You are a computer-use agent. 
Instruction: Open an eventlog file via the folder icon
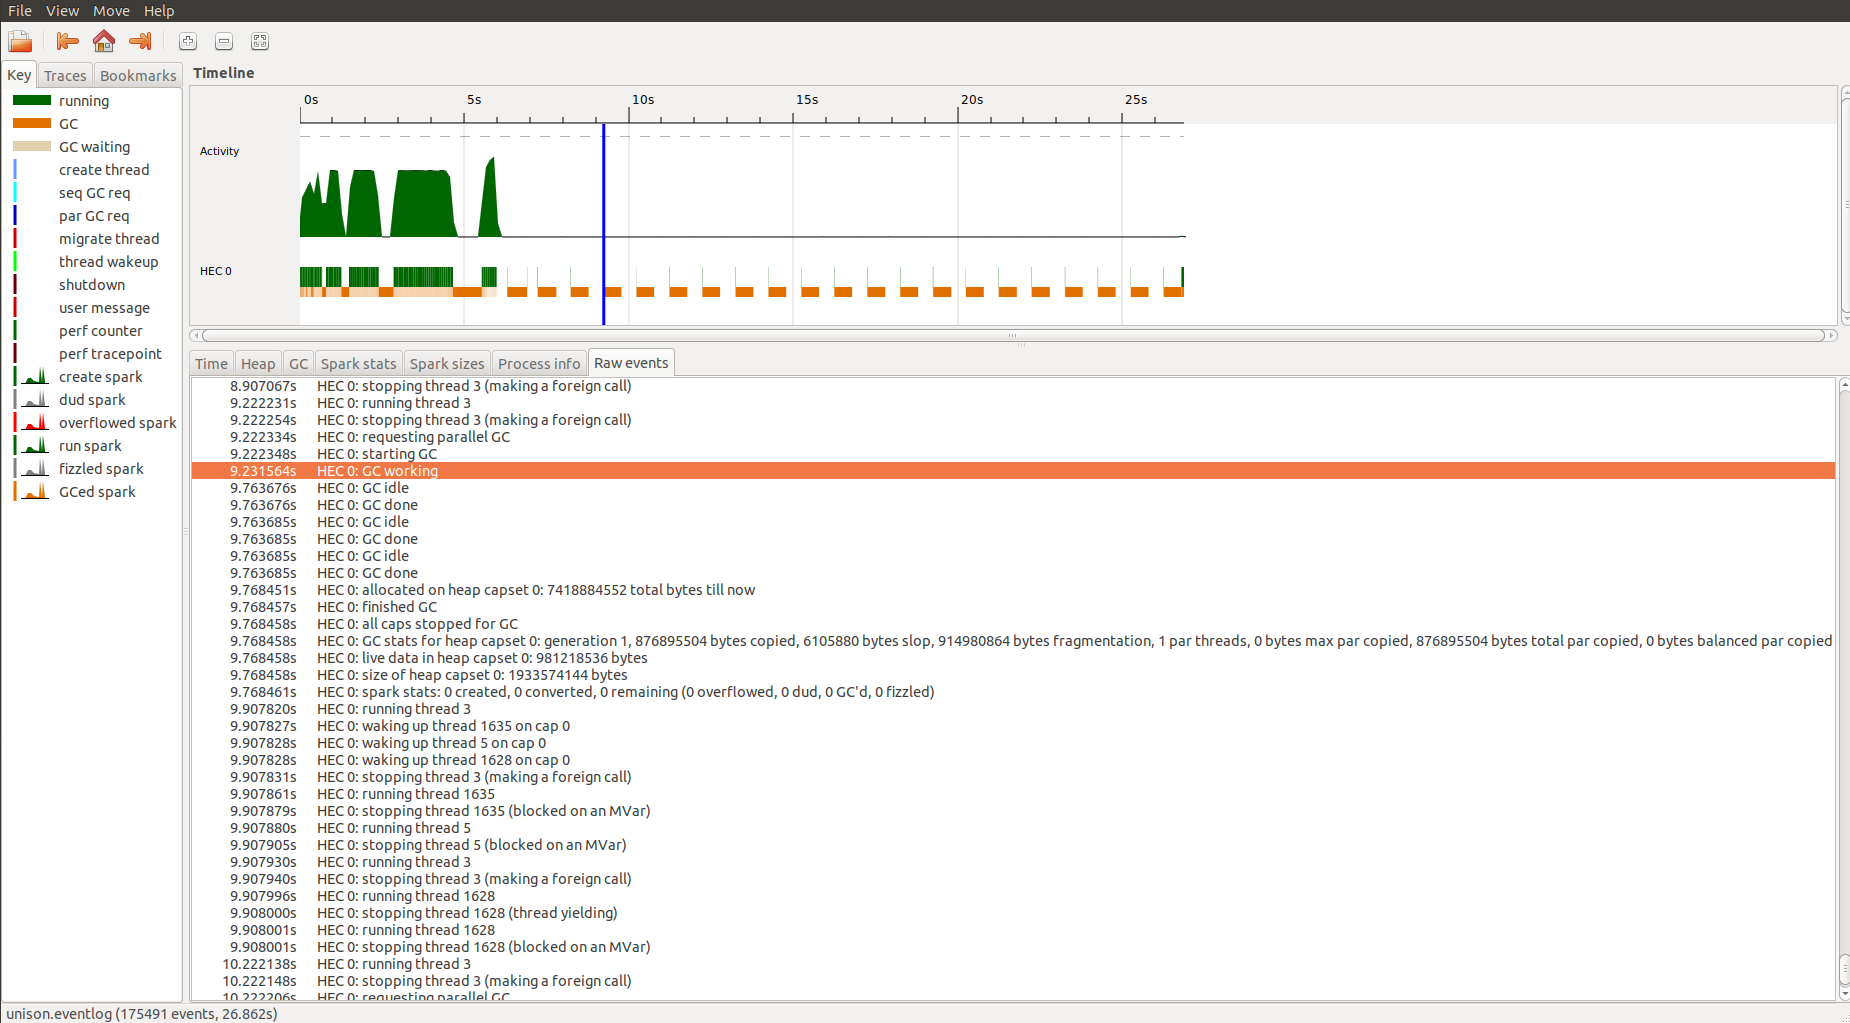pos(19,41)
